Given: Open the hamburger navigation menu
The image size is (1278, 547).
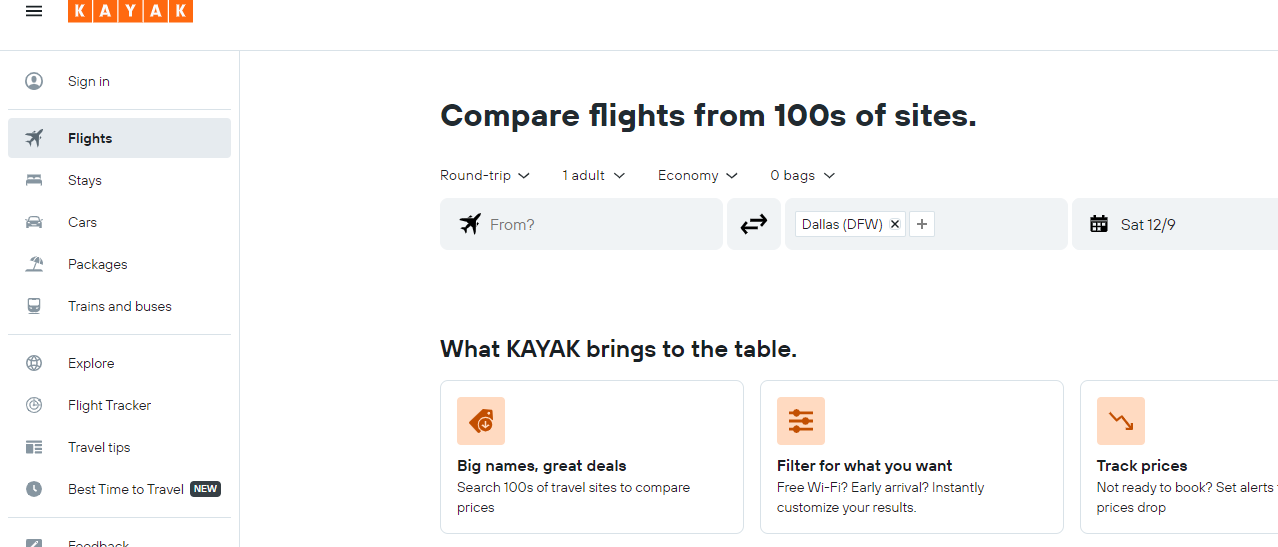Looking at the screenshot, I should (x=34, y=11).
